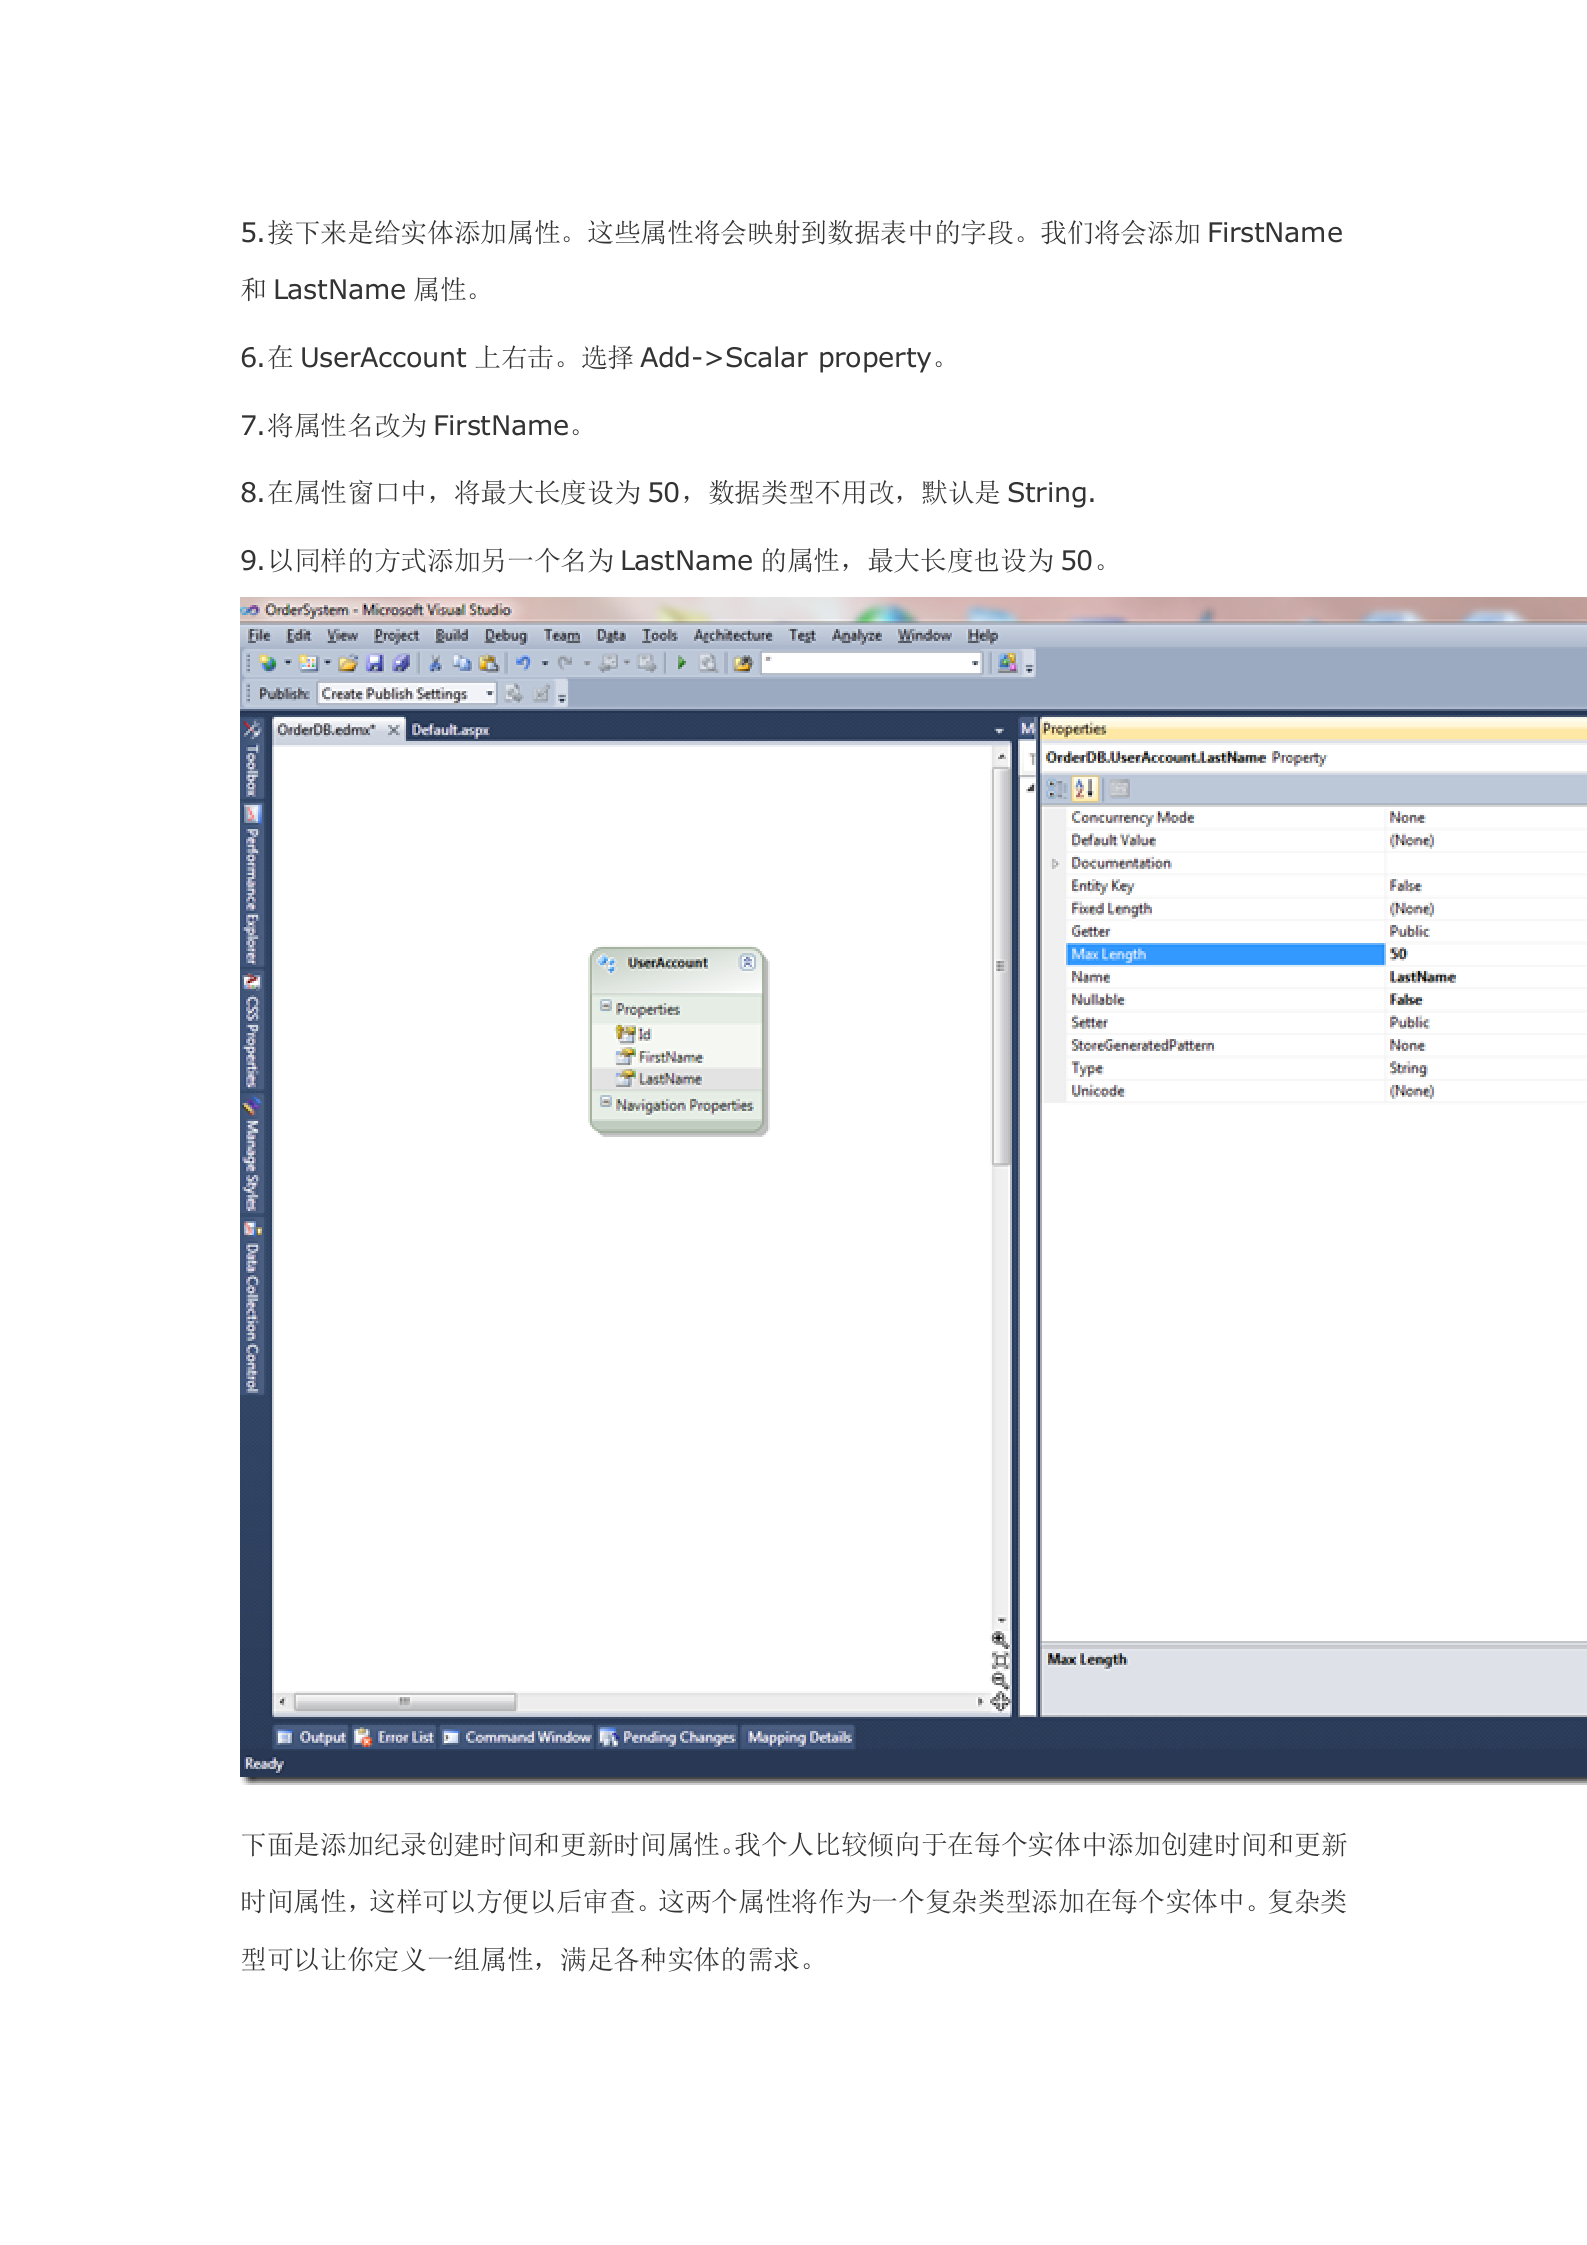Click the Categorized view icon in Properties
Screen dimensions: 1587x2245
1056,789
